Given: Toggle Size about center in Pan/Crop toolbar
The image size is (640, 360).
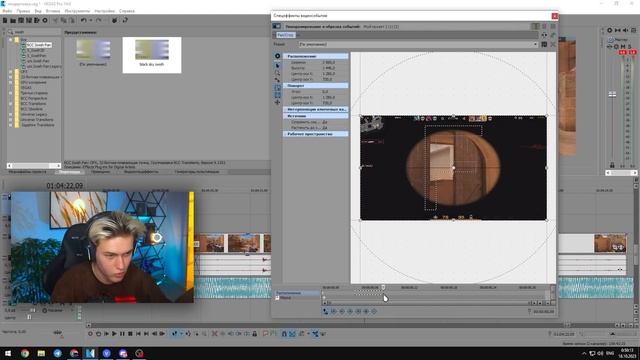Looking at the screenshot, I should [278, 95].
